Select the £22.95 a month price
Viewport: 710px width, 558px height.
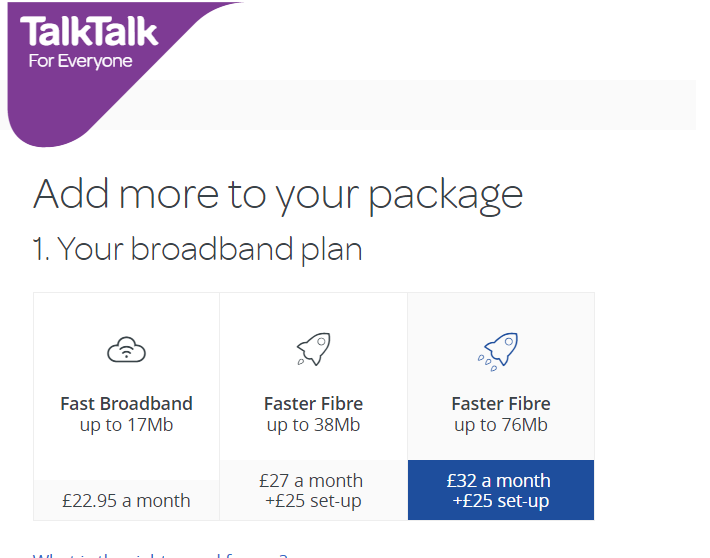[x=126, y=500]
